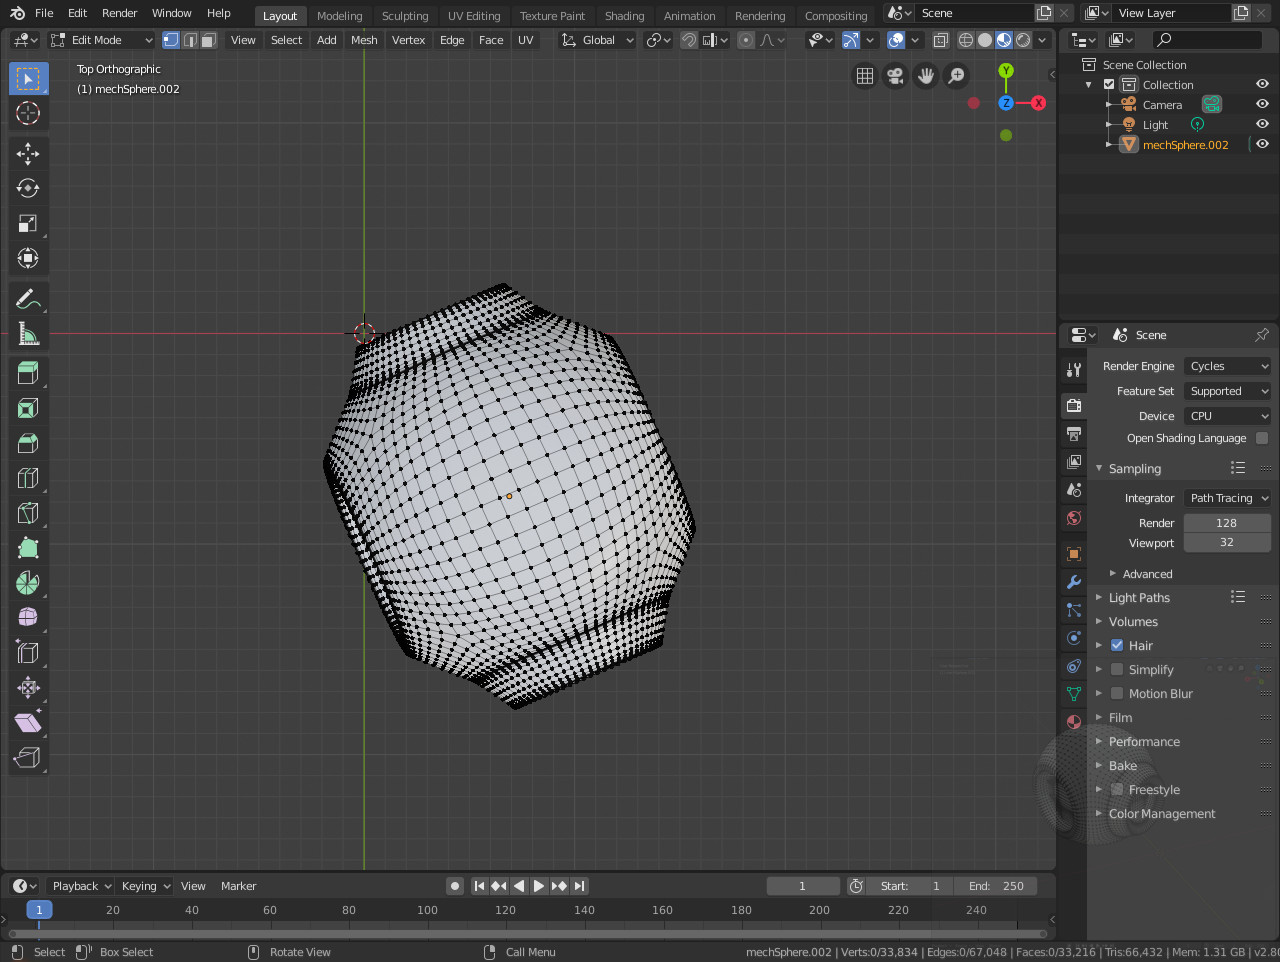
Task: Open the Mesh menu
Action: [364, 40]
